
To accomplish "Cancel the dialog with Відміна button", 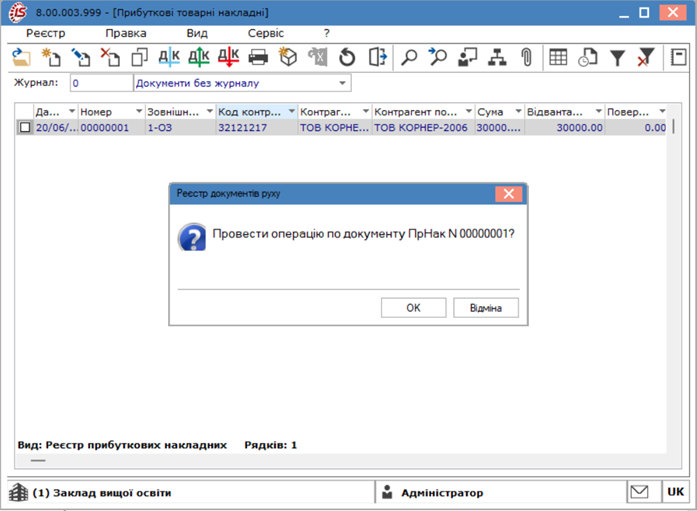I will pos(486,308).
